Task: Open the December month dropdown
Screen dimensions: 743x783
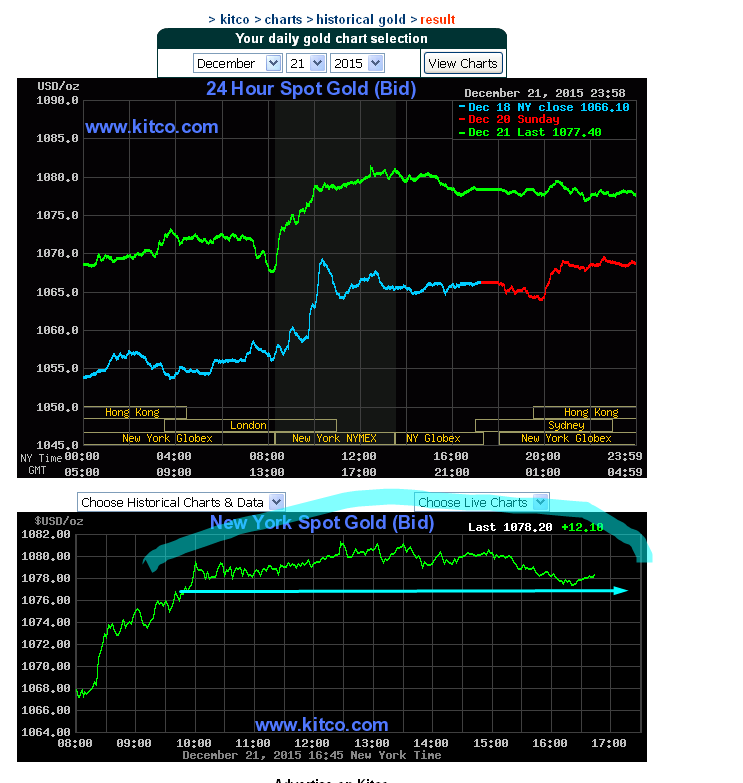Action: pos(238,63)
